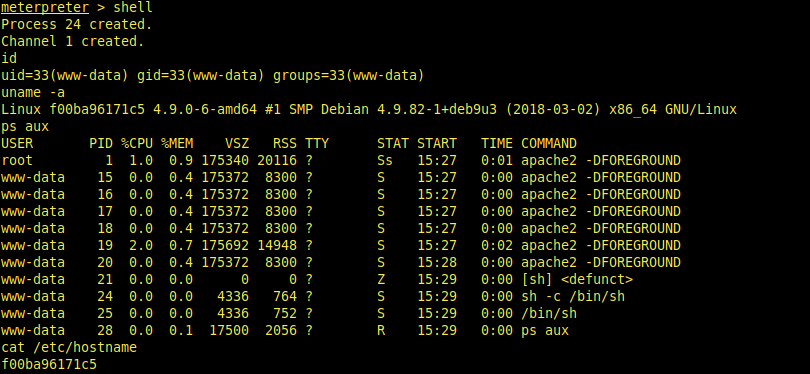810x374 pixels.
Task: Click the 'PID' column header
Action: pos(101,143)
